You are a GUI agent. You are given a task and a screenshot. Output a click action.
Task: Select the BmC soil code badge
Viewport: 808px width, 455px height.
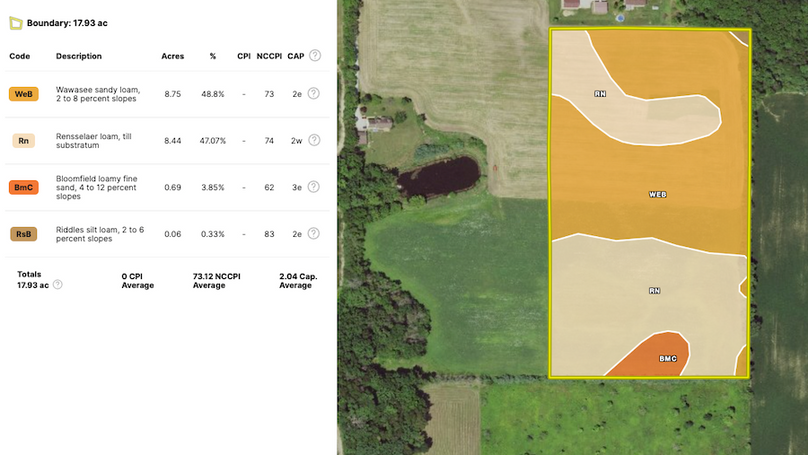[x=24, y=187]
